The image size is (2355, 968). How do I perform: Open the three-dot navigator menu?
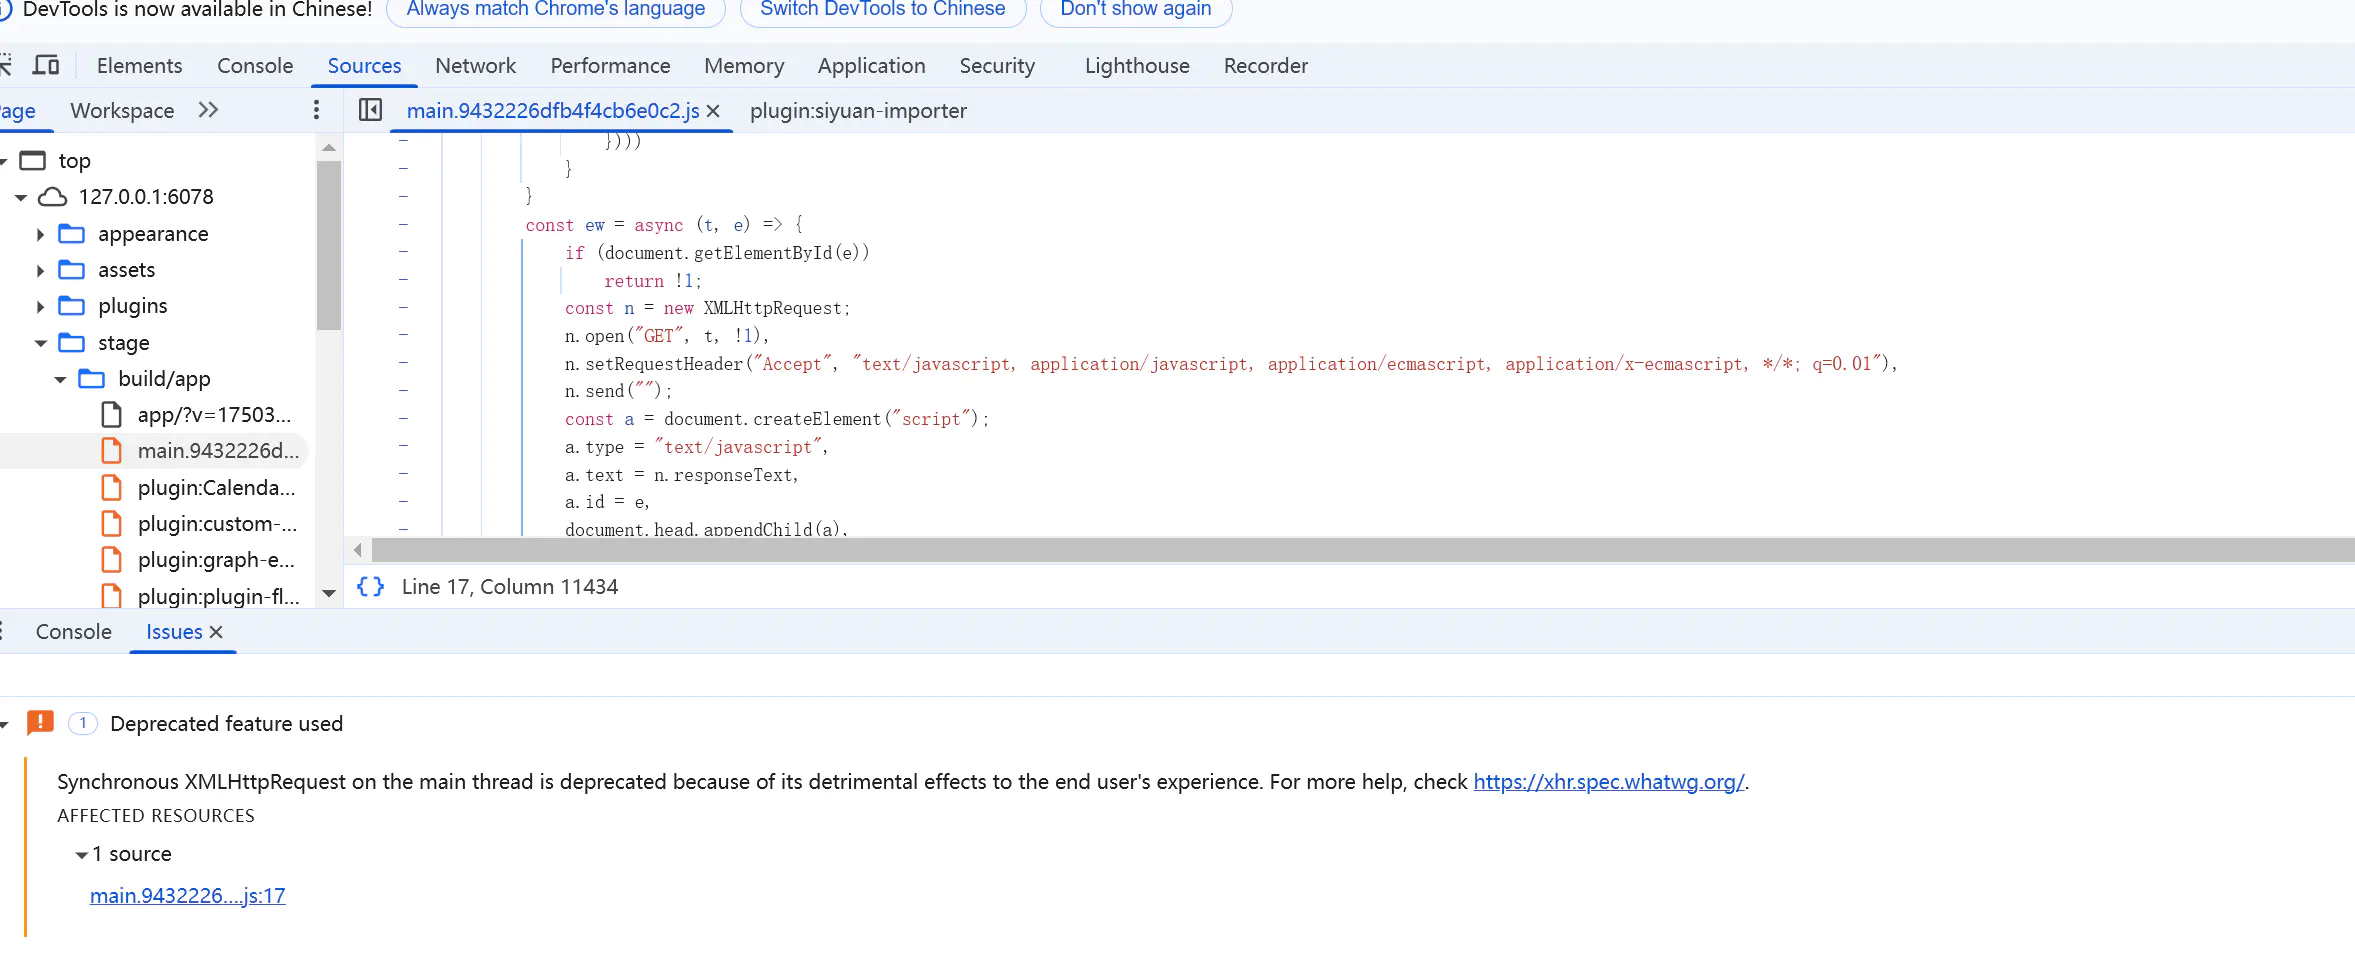click(x=317, y=110)
